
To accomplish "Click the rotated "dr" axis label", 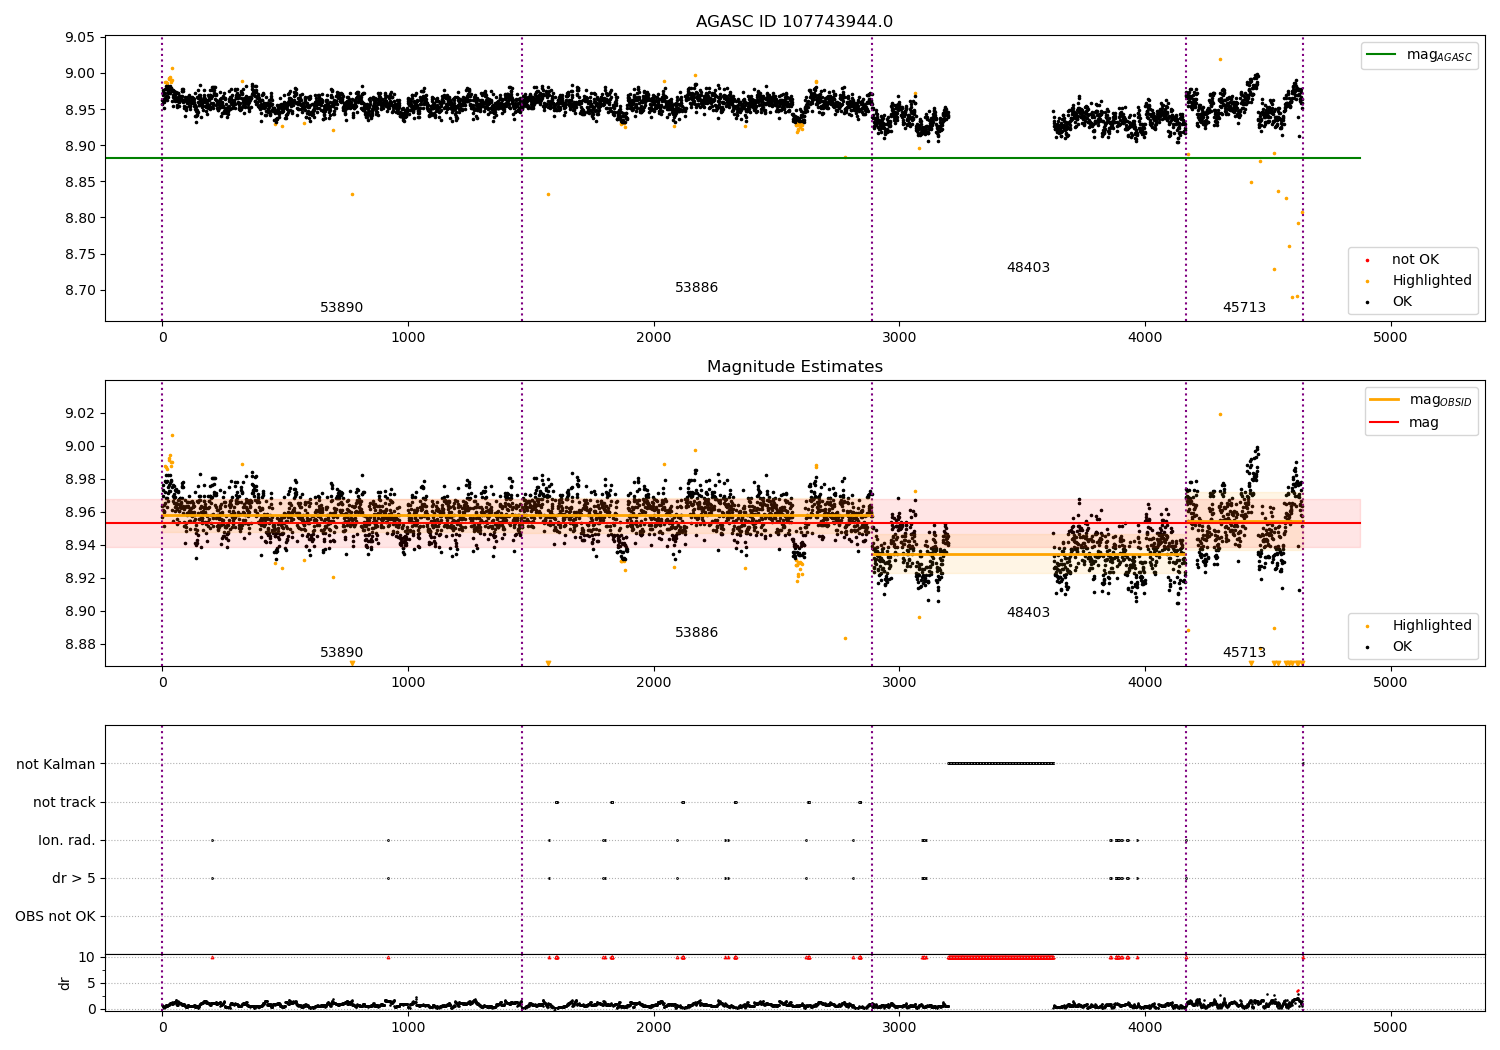I will point(65,983).
